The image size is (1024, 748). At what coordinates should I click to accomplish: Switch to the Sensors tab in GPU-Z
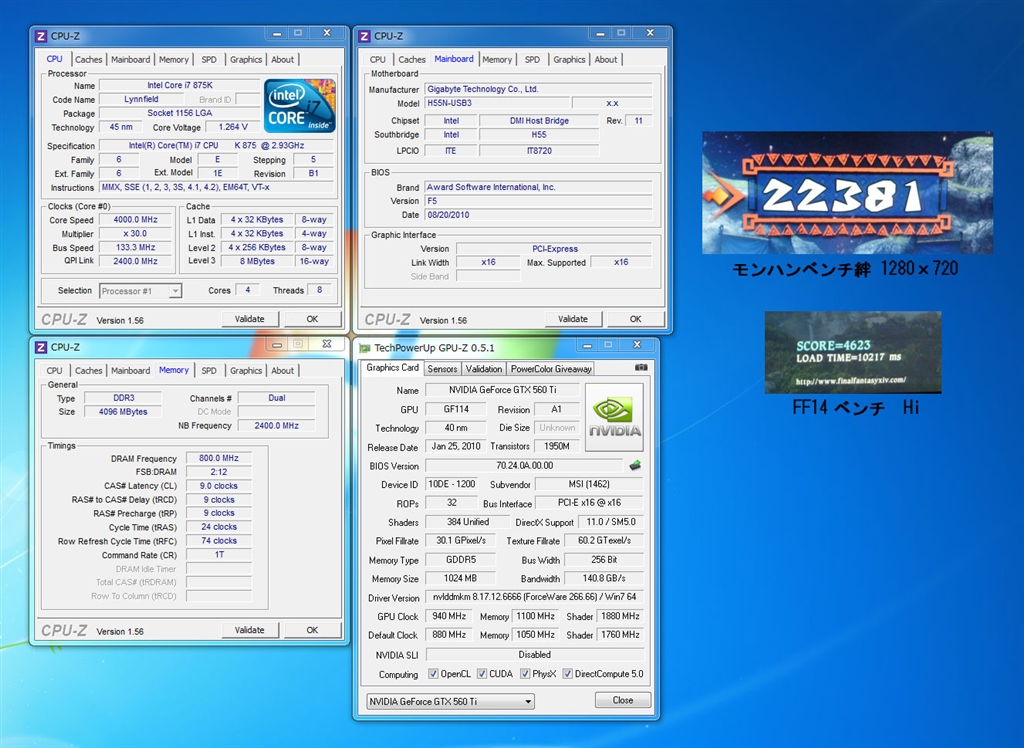(442, 369)
